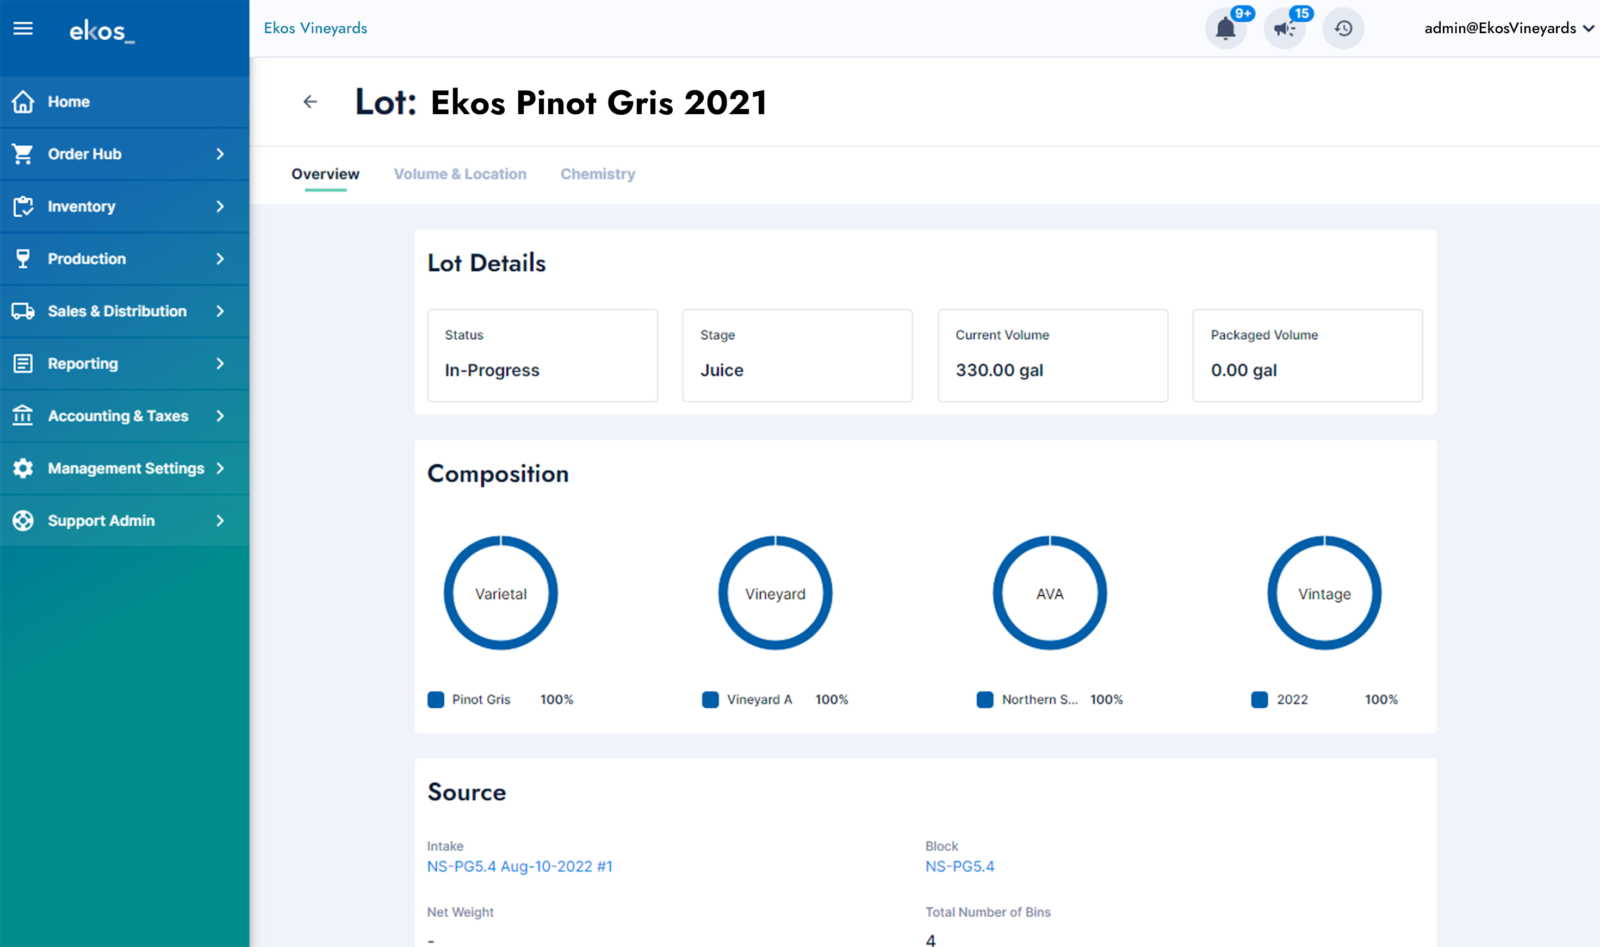Click the Total Number of Bins label
The height and width of the screenshot is (947, 1600).
tap(988, 912)
